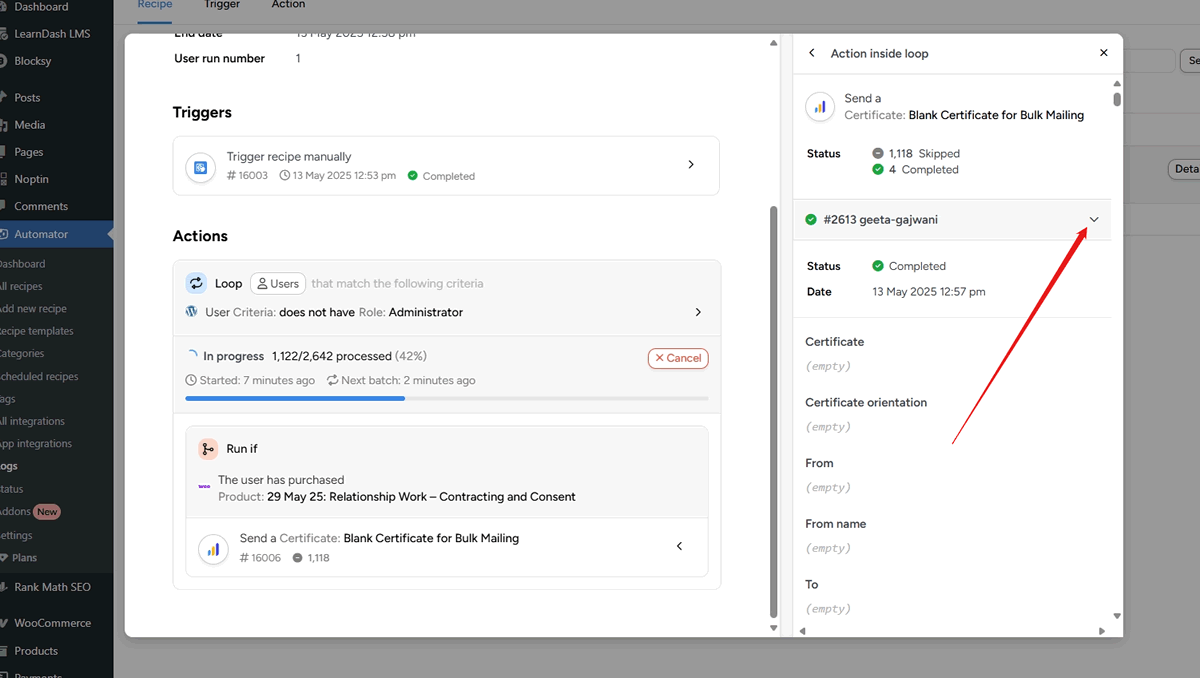Open Rank Math SEO in sidebar

[52, 587]
